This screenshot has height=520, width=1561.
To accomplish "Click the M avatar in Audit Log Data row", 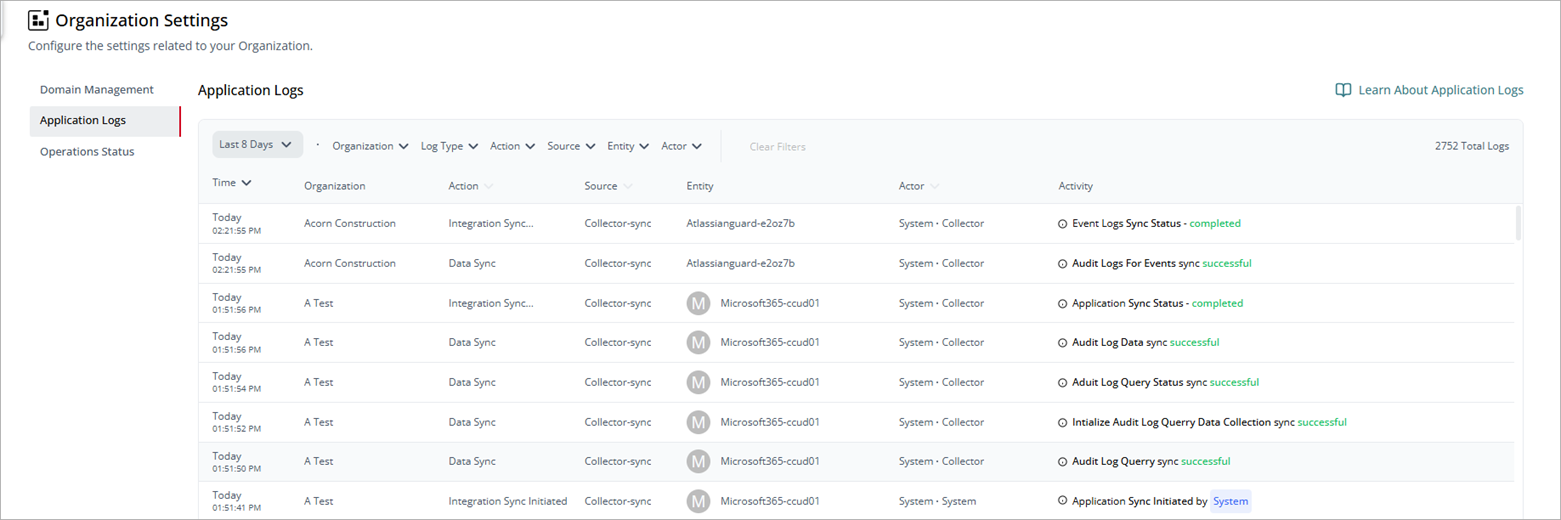I will (x=699, y=342).
